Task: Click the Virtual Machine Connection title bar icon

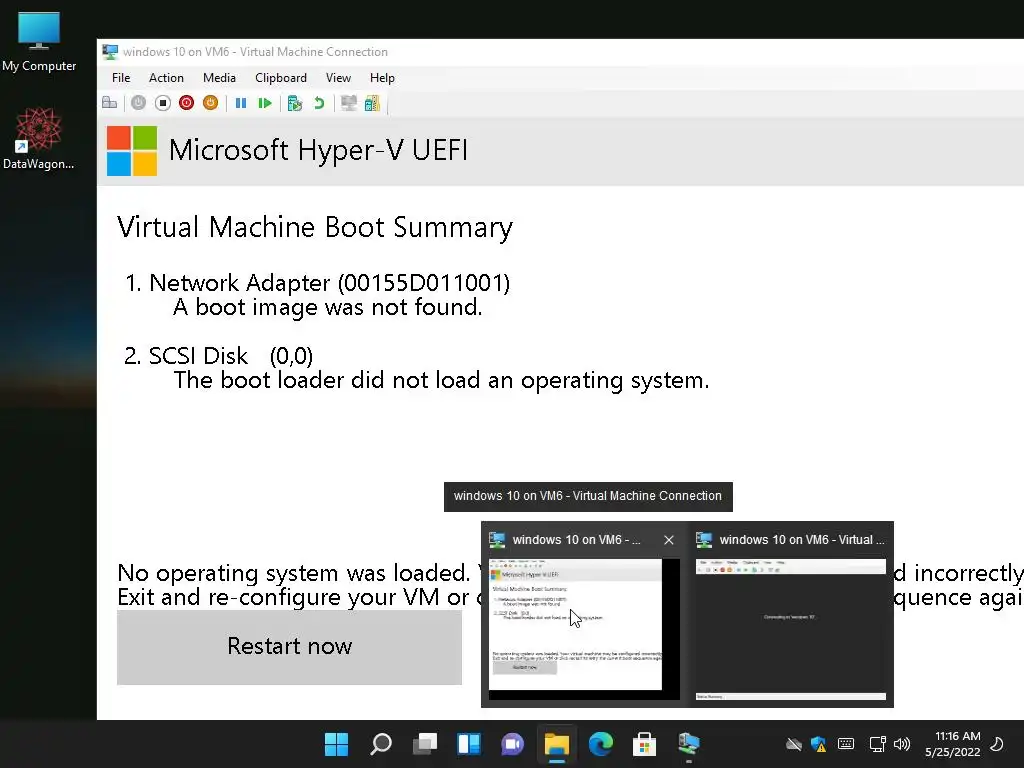Action: pyautogui.click(x=110, y=52)
